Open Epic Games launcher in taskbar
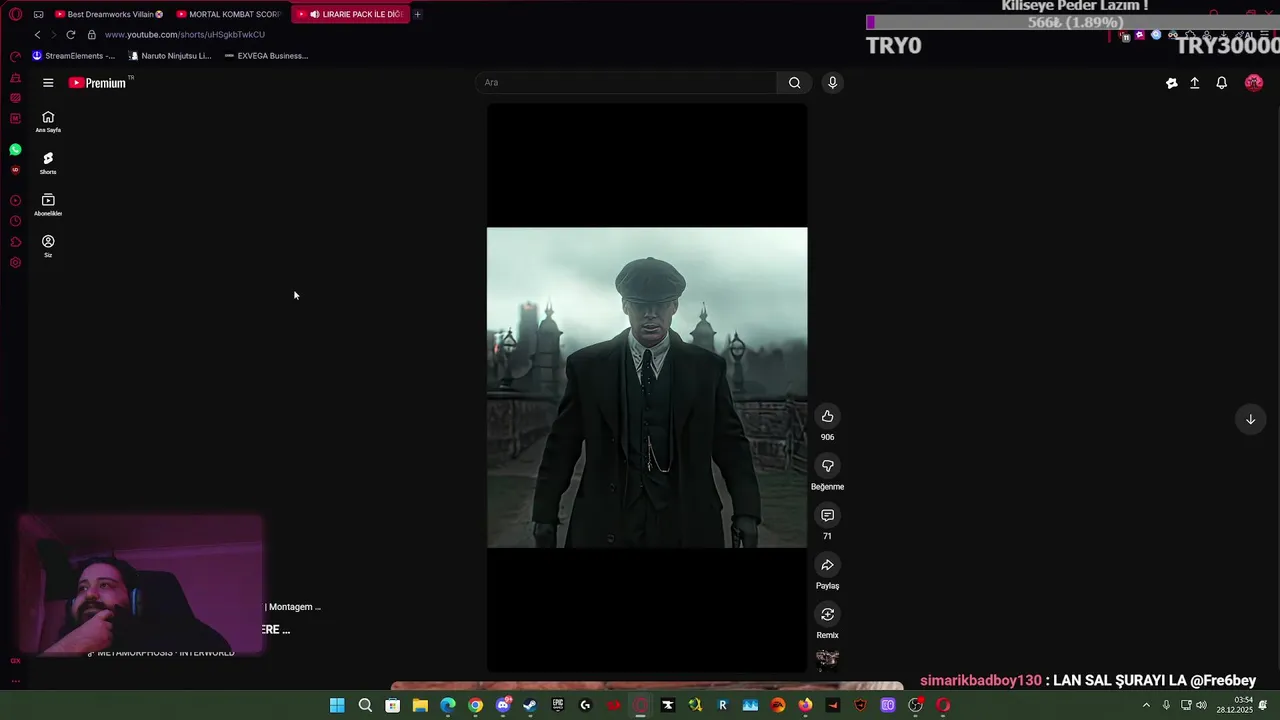Viewport: 1280px width, 720px height. click(558, 705)
